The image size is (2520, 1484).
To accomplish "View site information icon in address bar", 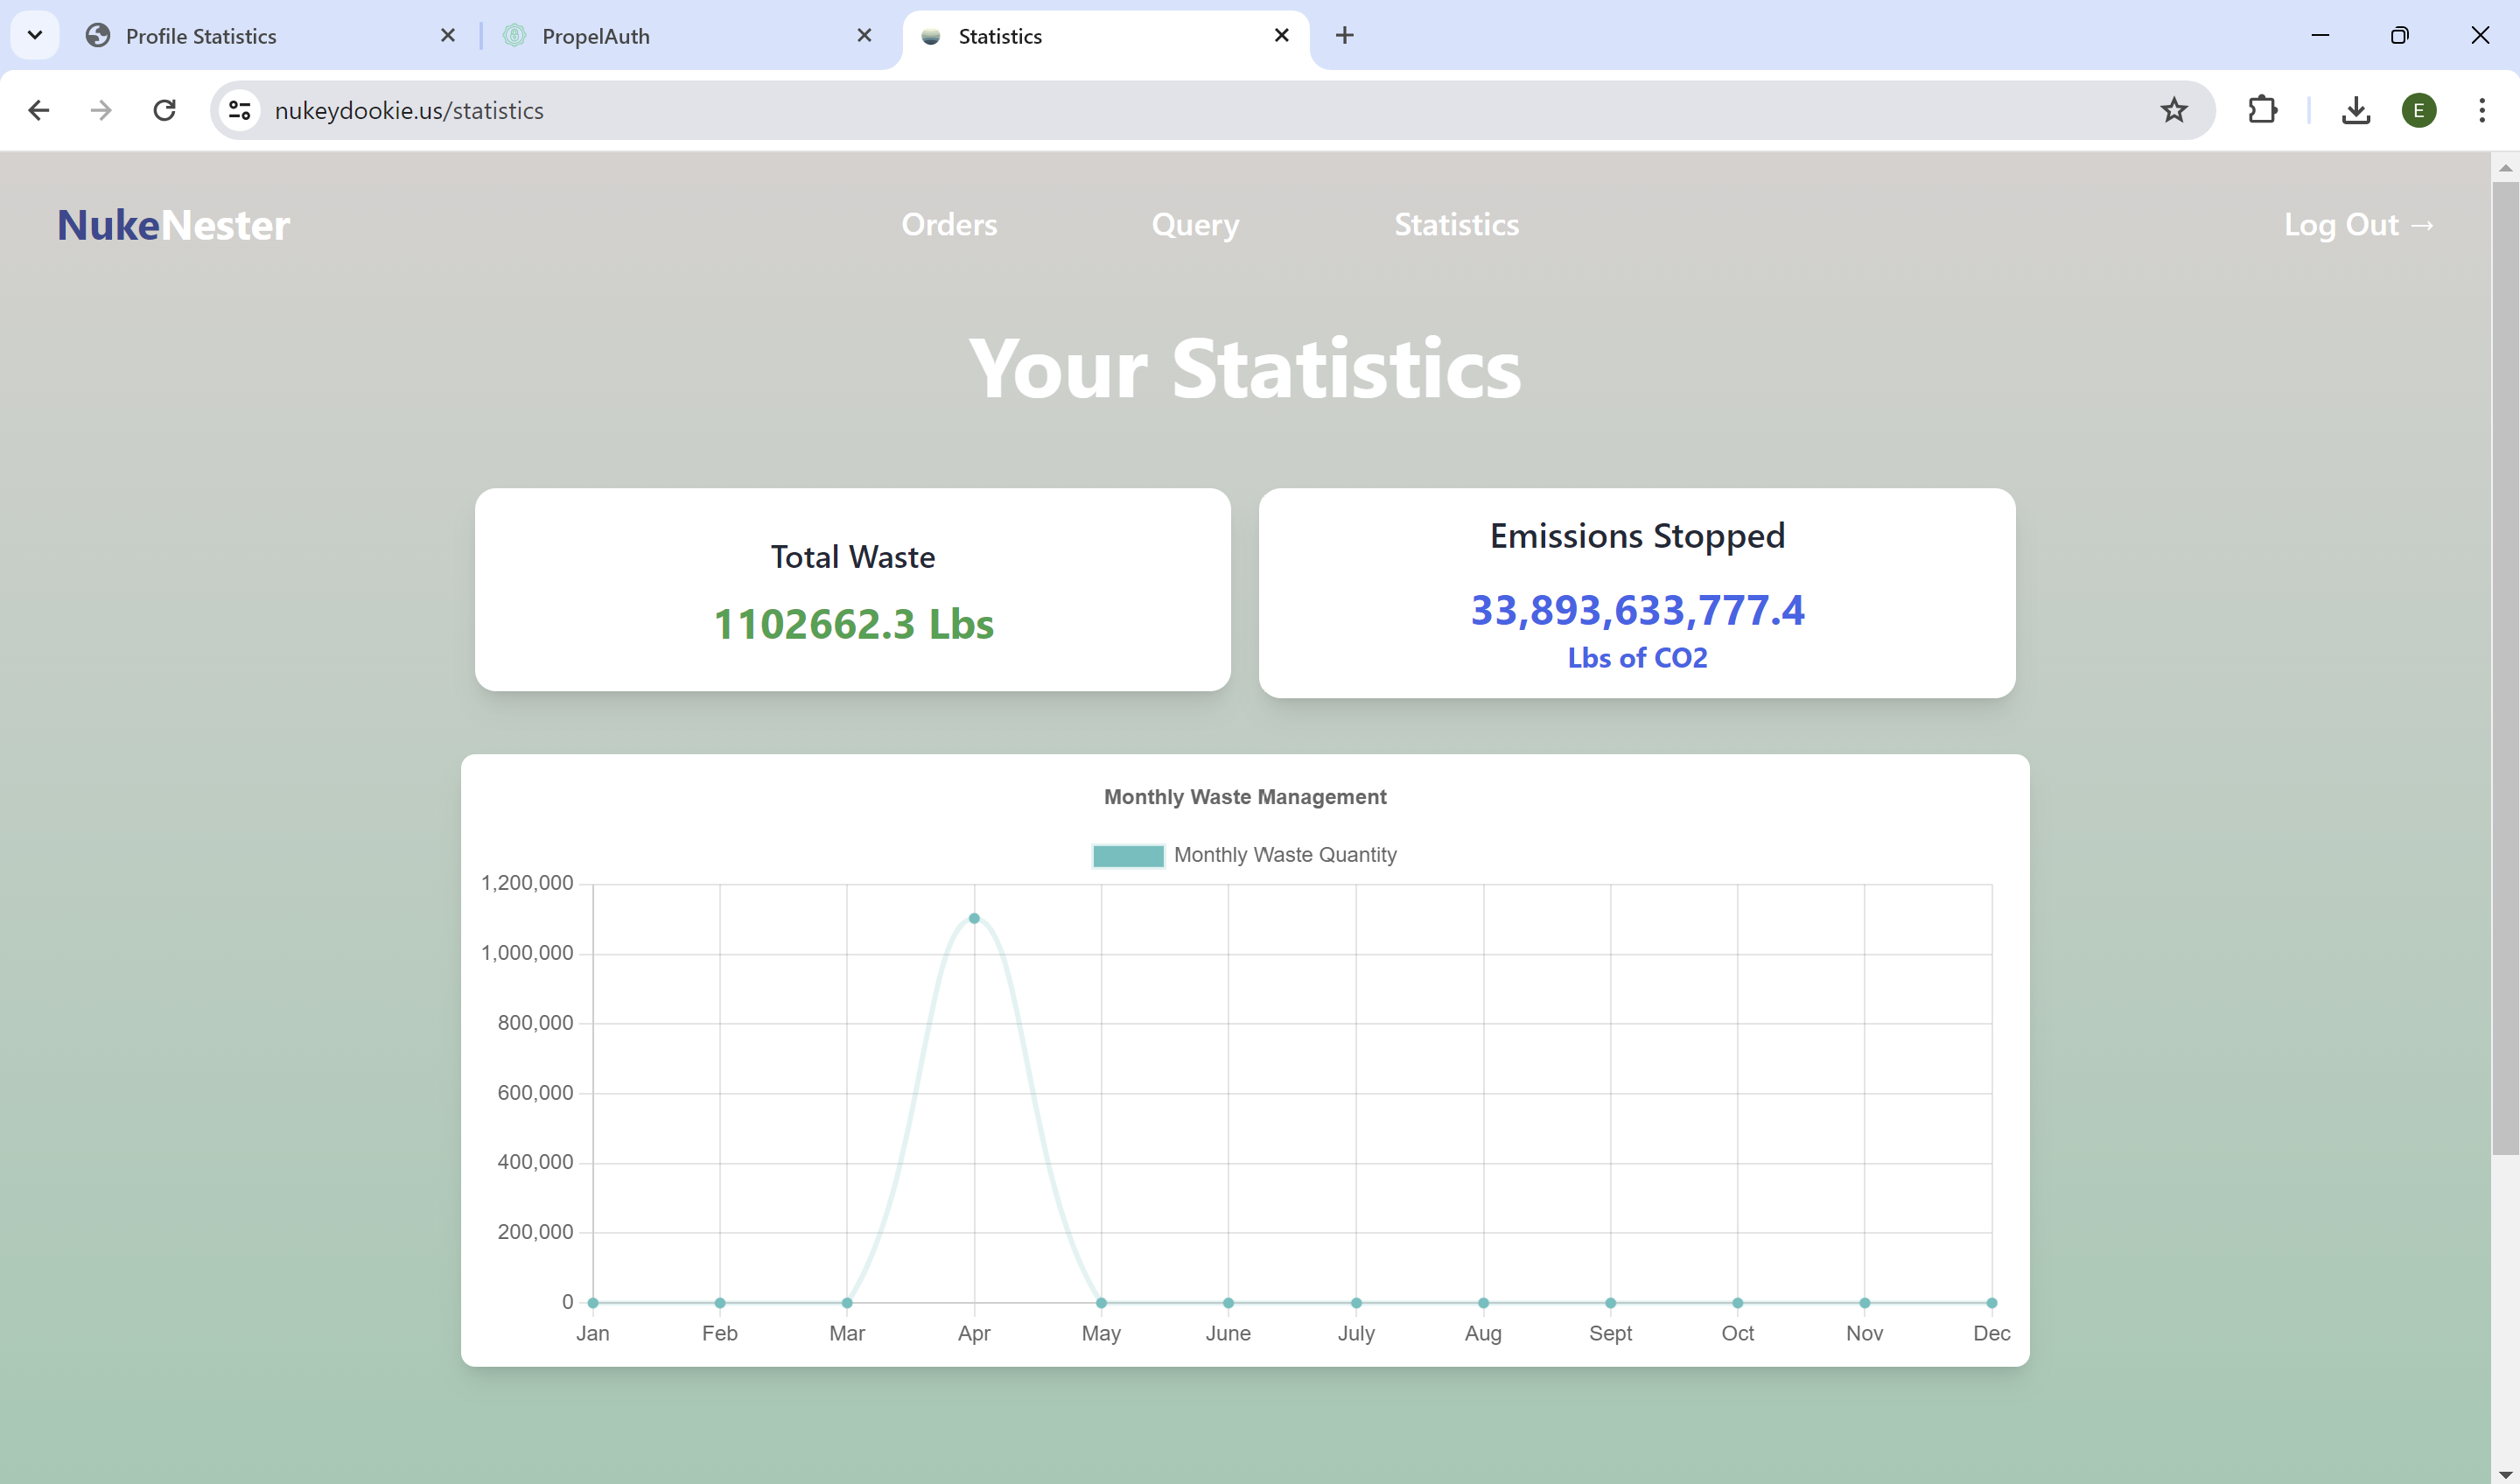I will click(240, 110).
